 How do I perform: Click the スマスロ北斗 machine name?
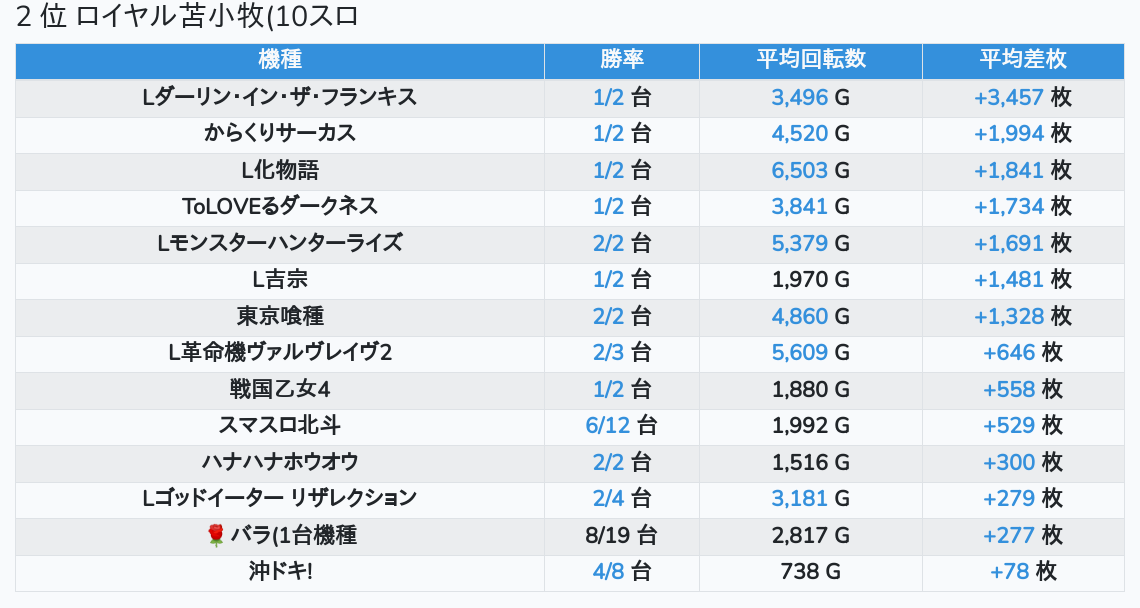tap(280, 426)
